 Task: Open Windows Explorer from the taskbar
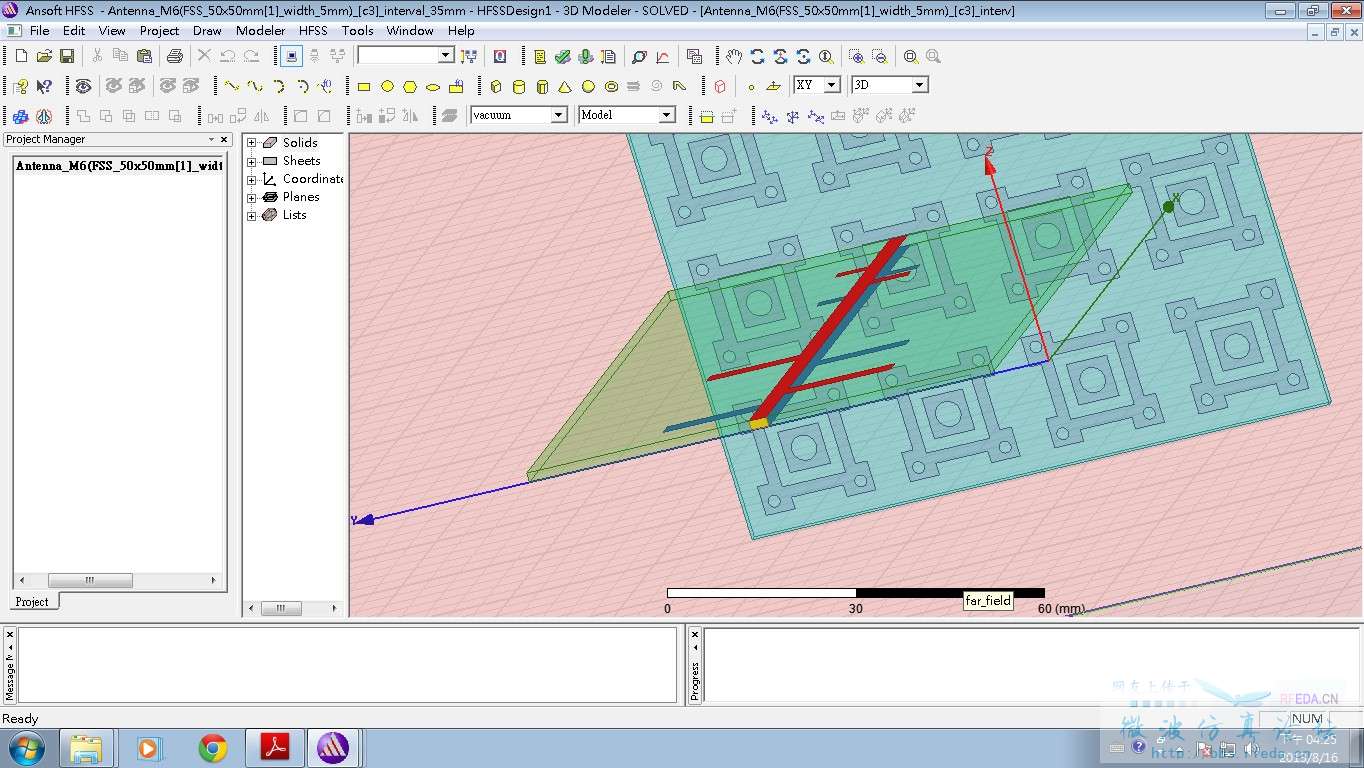[86, 748]
